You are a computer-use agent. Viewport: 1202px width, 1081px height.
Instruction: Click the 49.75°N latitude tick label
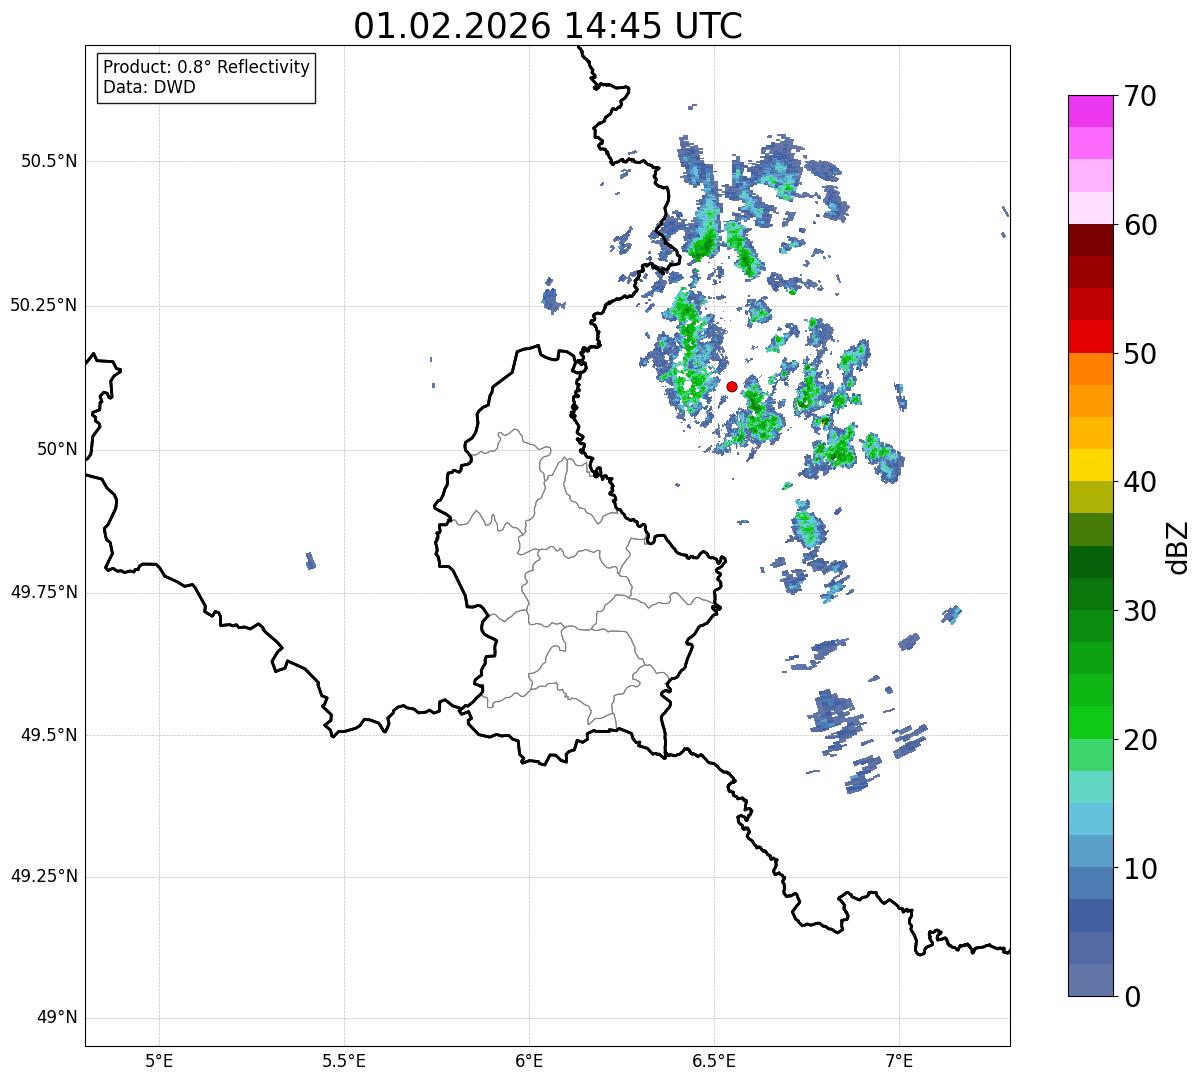click(43, 592)
